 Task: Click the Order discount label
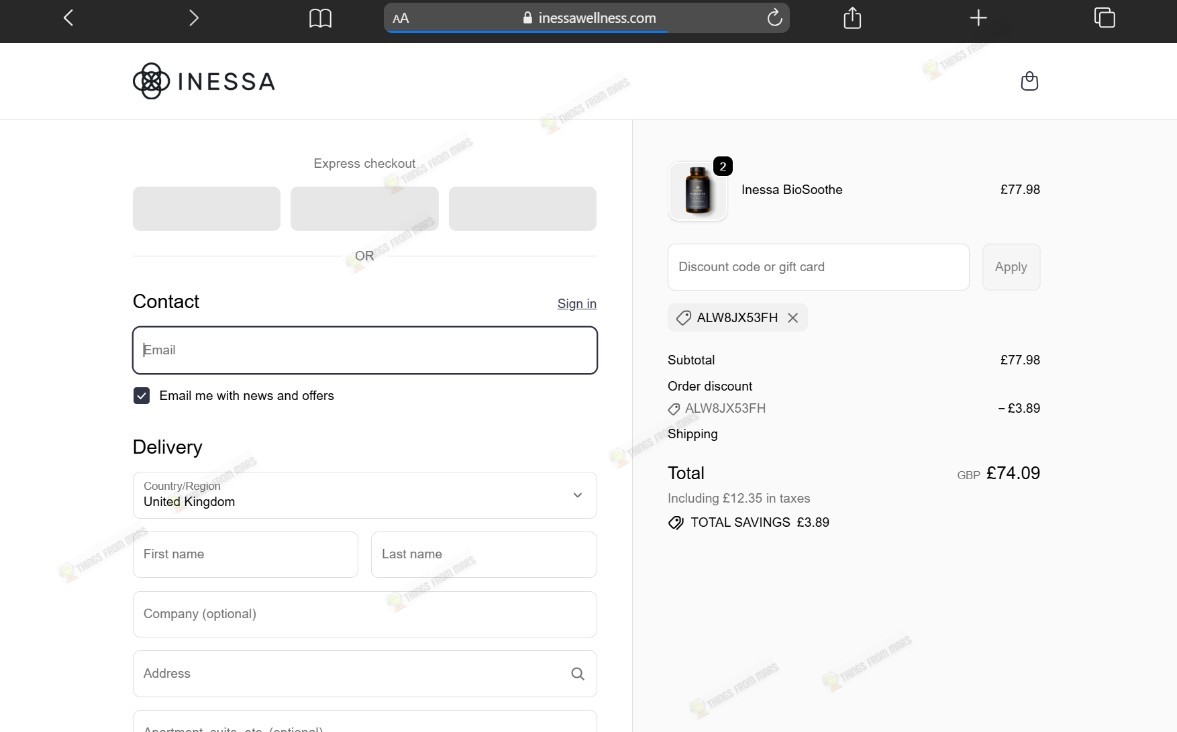point(709,386)
